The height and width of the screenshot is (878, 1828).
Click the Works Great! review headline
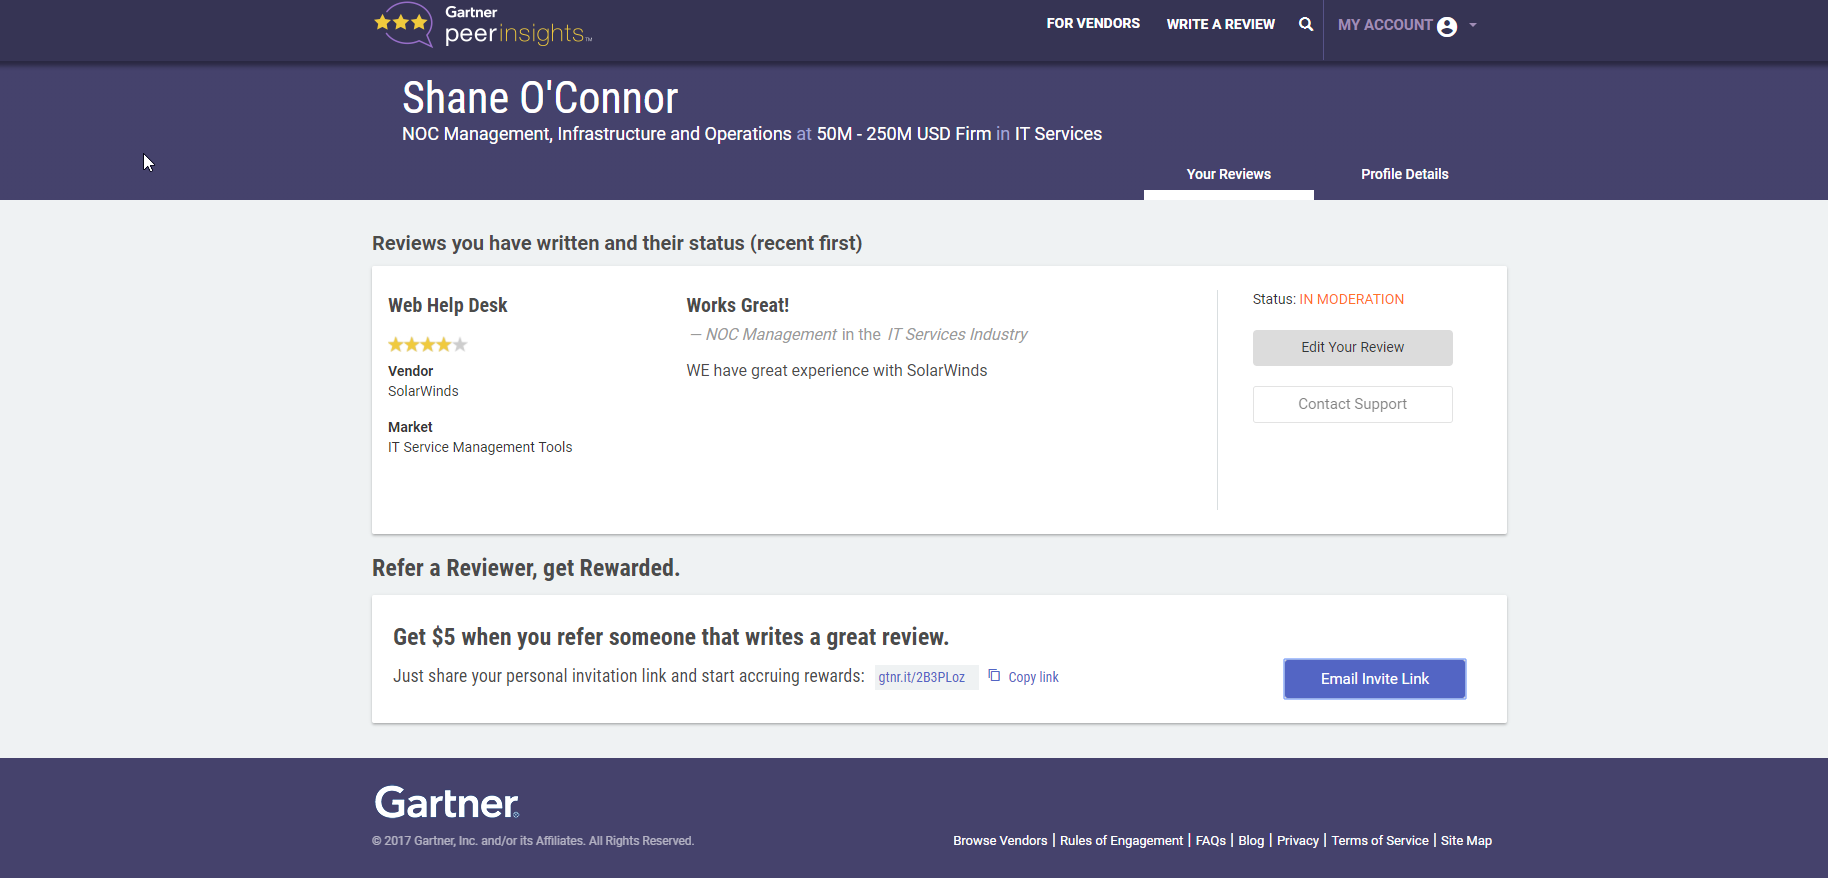pos(737,305)
